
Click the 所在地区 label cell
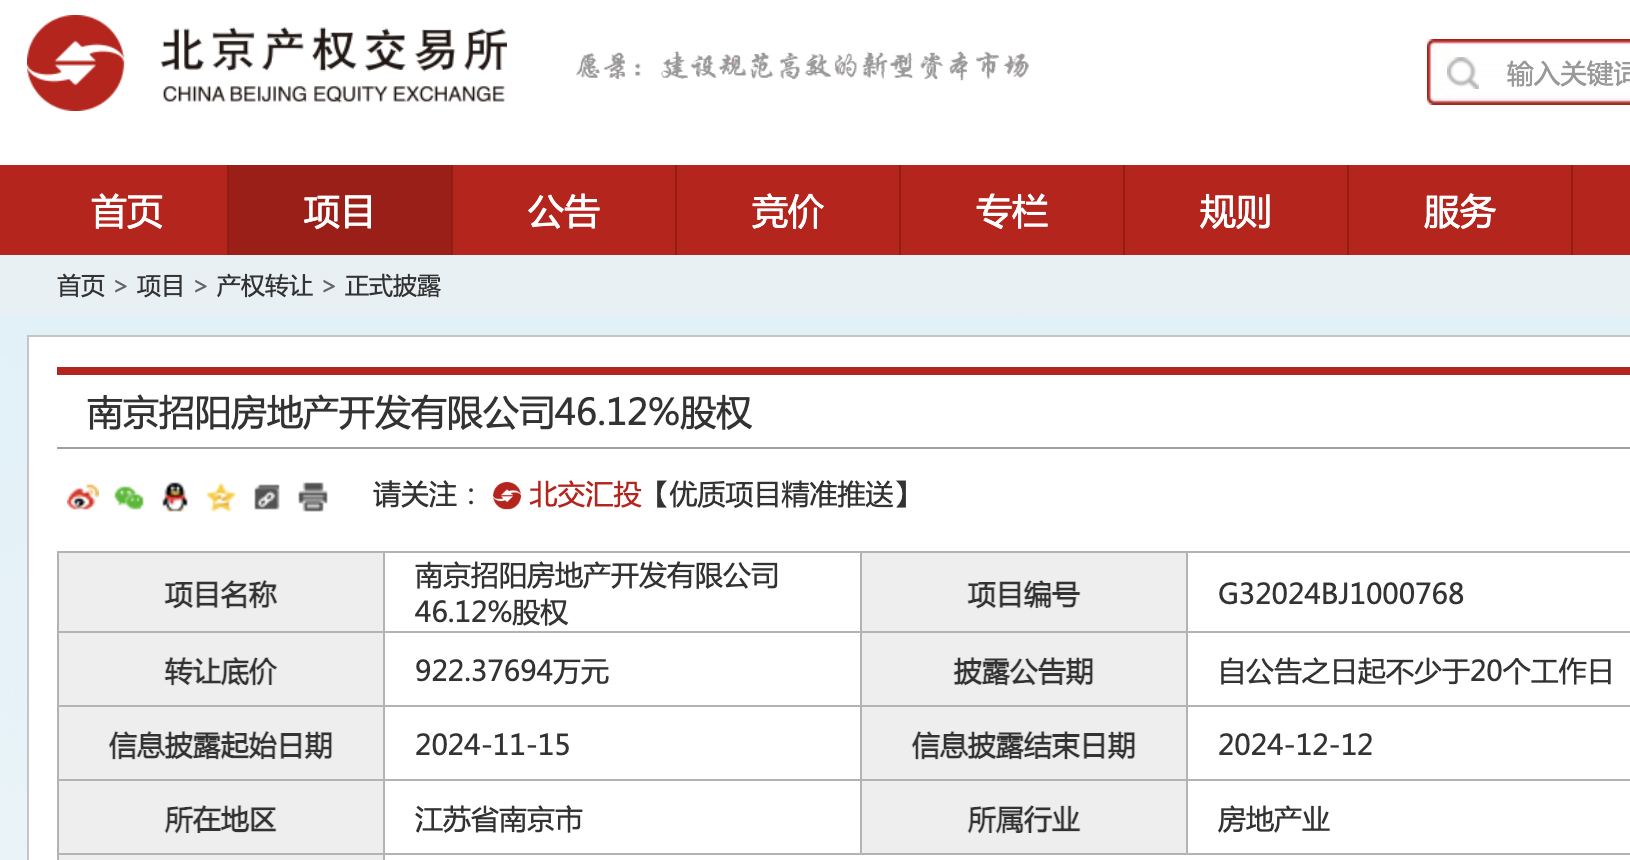(x=221, y=818)
